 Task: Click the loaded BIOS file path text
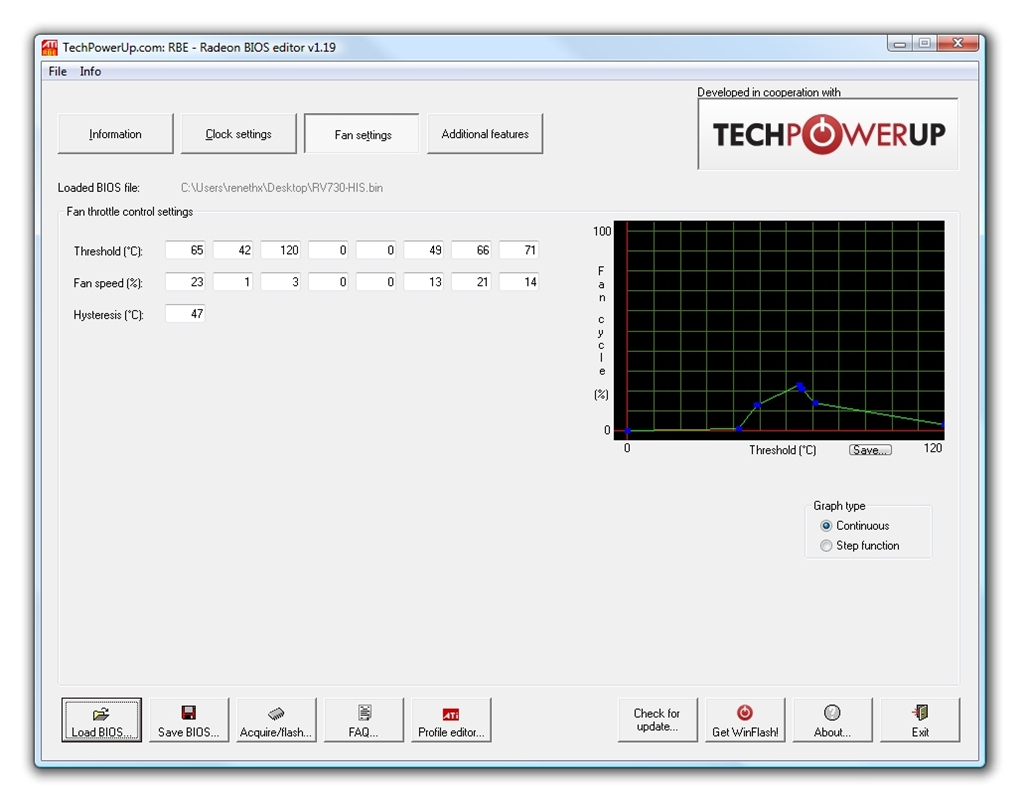(x=281, y=187)
